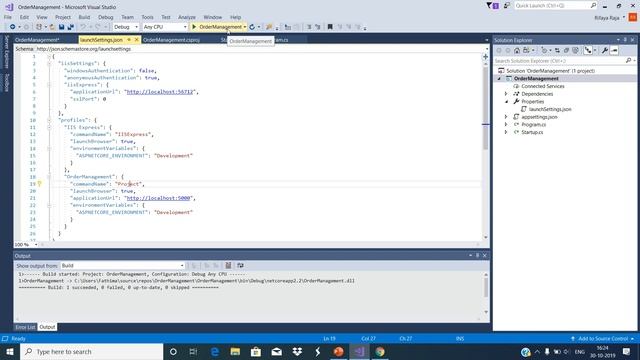Open the File menu
This screenshot has height=360, width=640.
[8, 17]
